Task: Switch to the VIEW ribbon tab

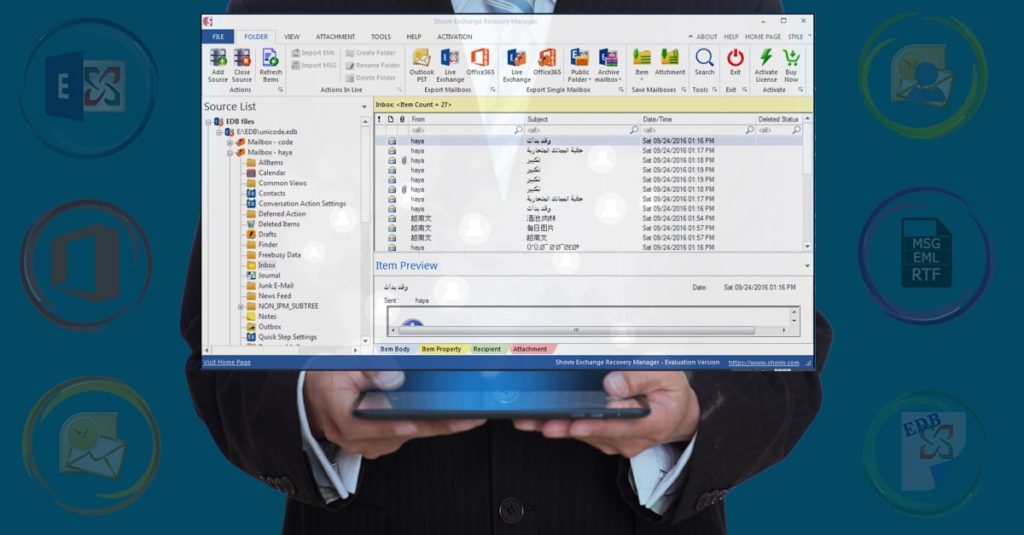Action: click(x=292, y=37)
